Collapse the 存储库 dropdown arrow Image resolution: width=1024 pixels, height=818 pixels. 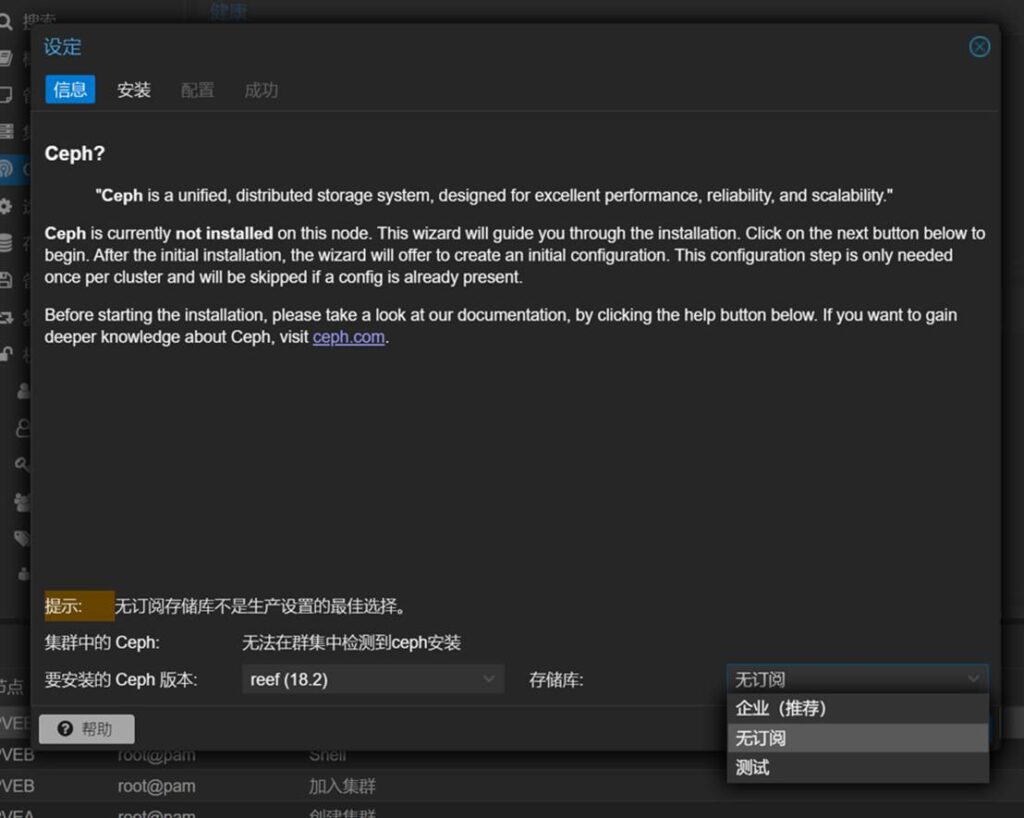974,680
